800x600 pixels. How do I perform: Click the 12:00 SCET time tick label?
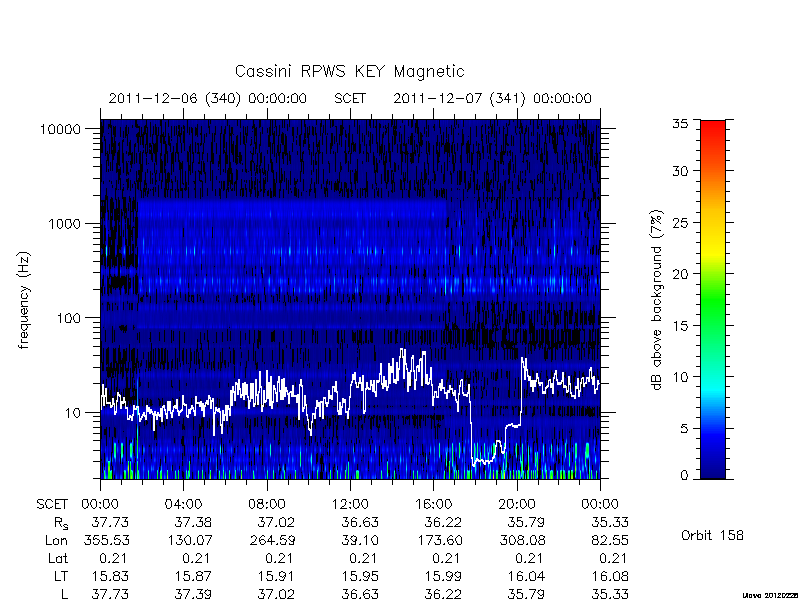click(350, 504)
